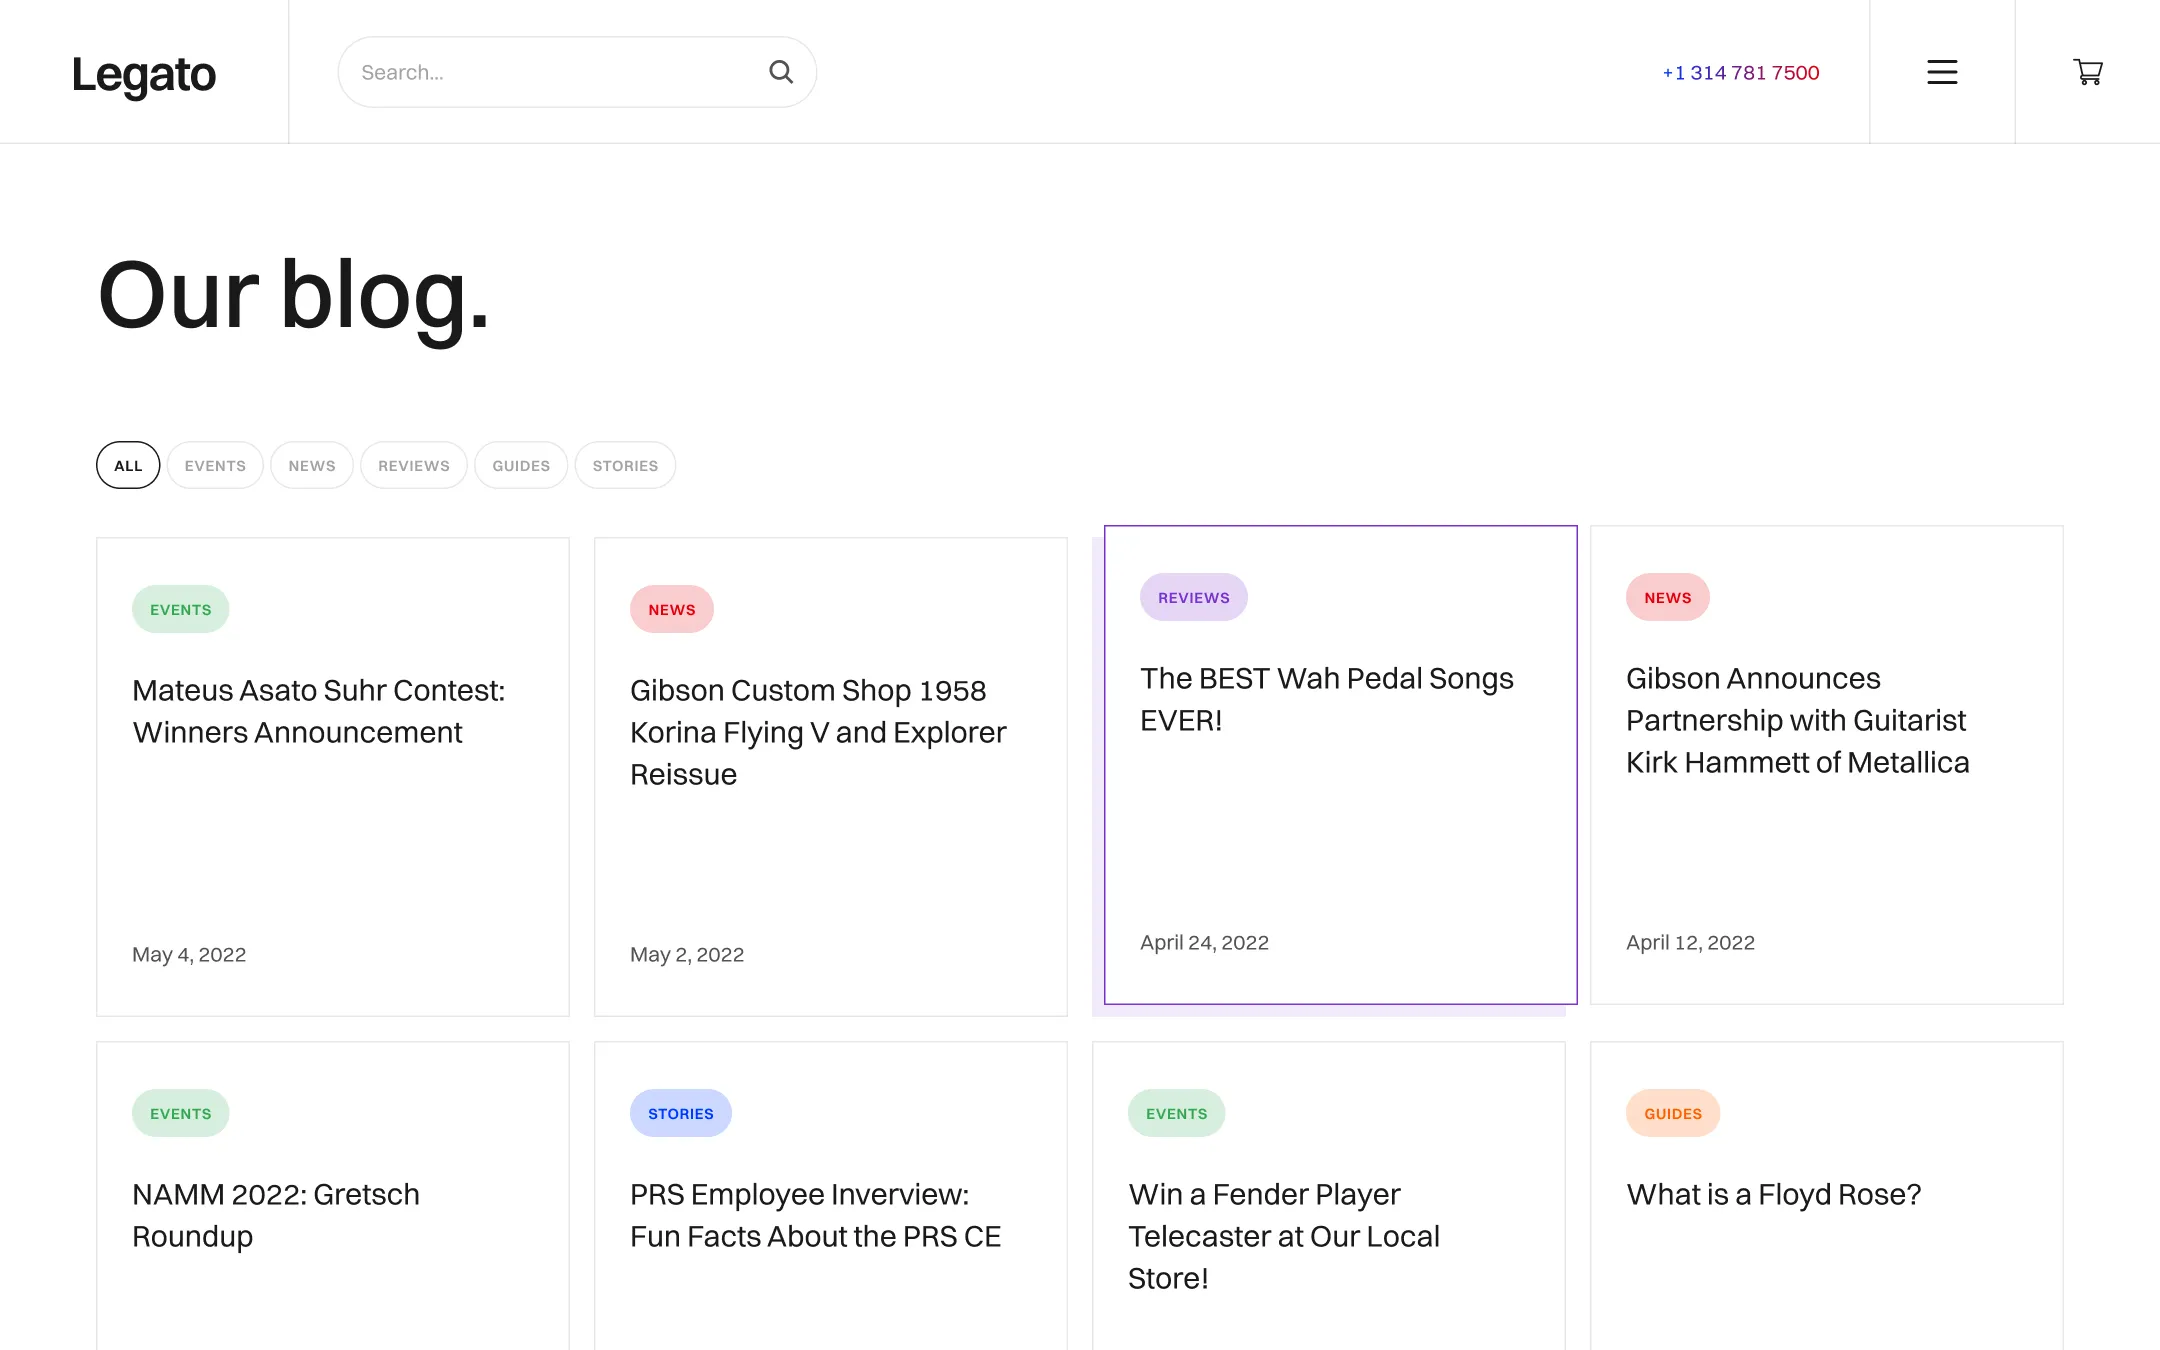Click inside the Search field
This screenshot has width=2160, height=1350.
(x=550, y=72)
